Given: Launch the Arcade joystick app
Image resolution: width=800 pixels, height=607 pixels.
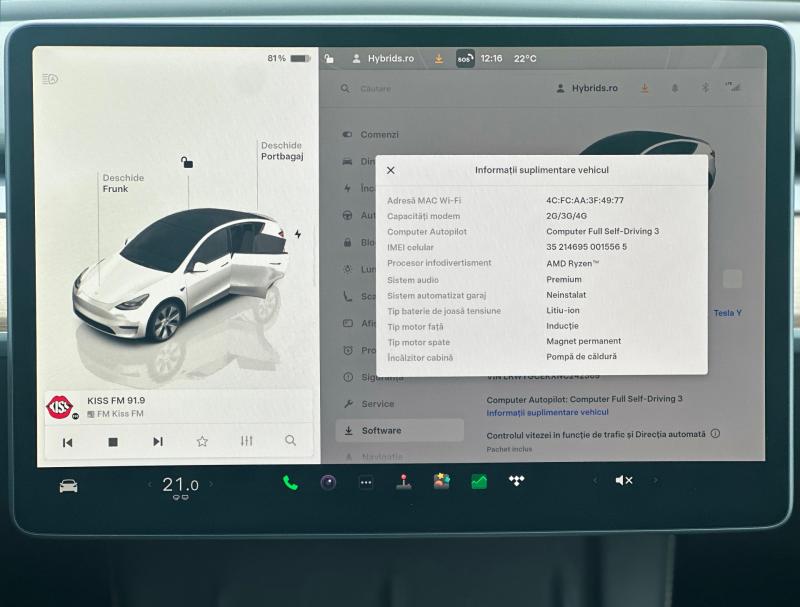Looking at the screenshot, I should tap(404, 482).
